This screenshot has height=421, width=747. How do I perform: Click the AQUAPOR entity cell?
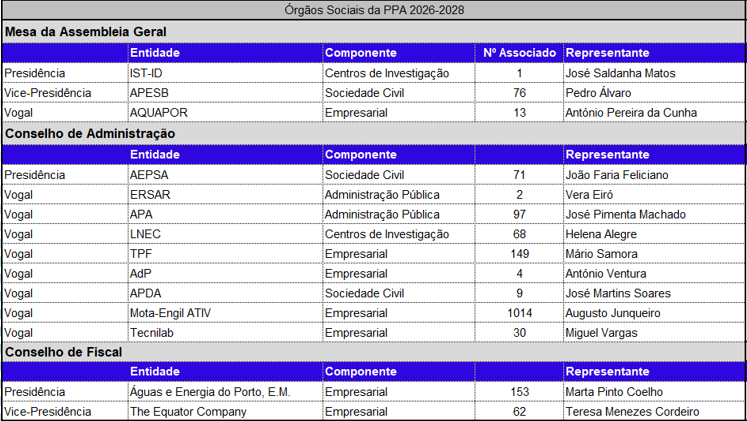pos(158,113)
